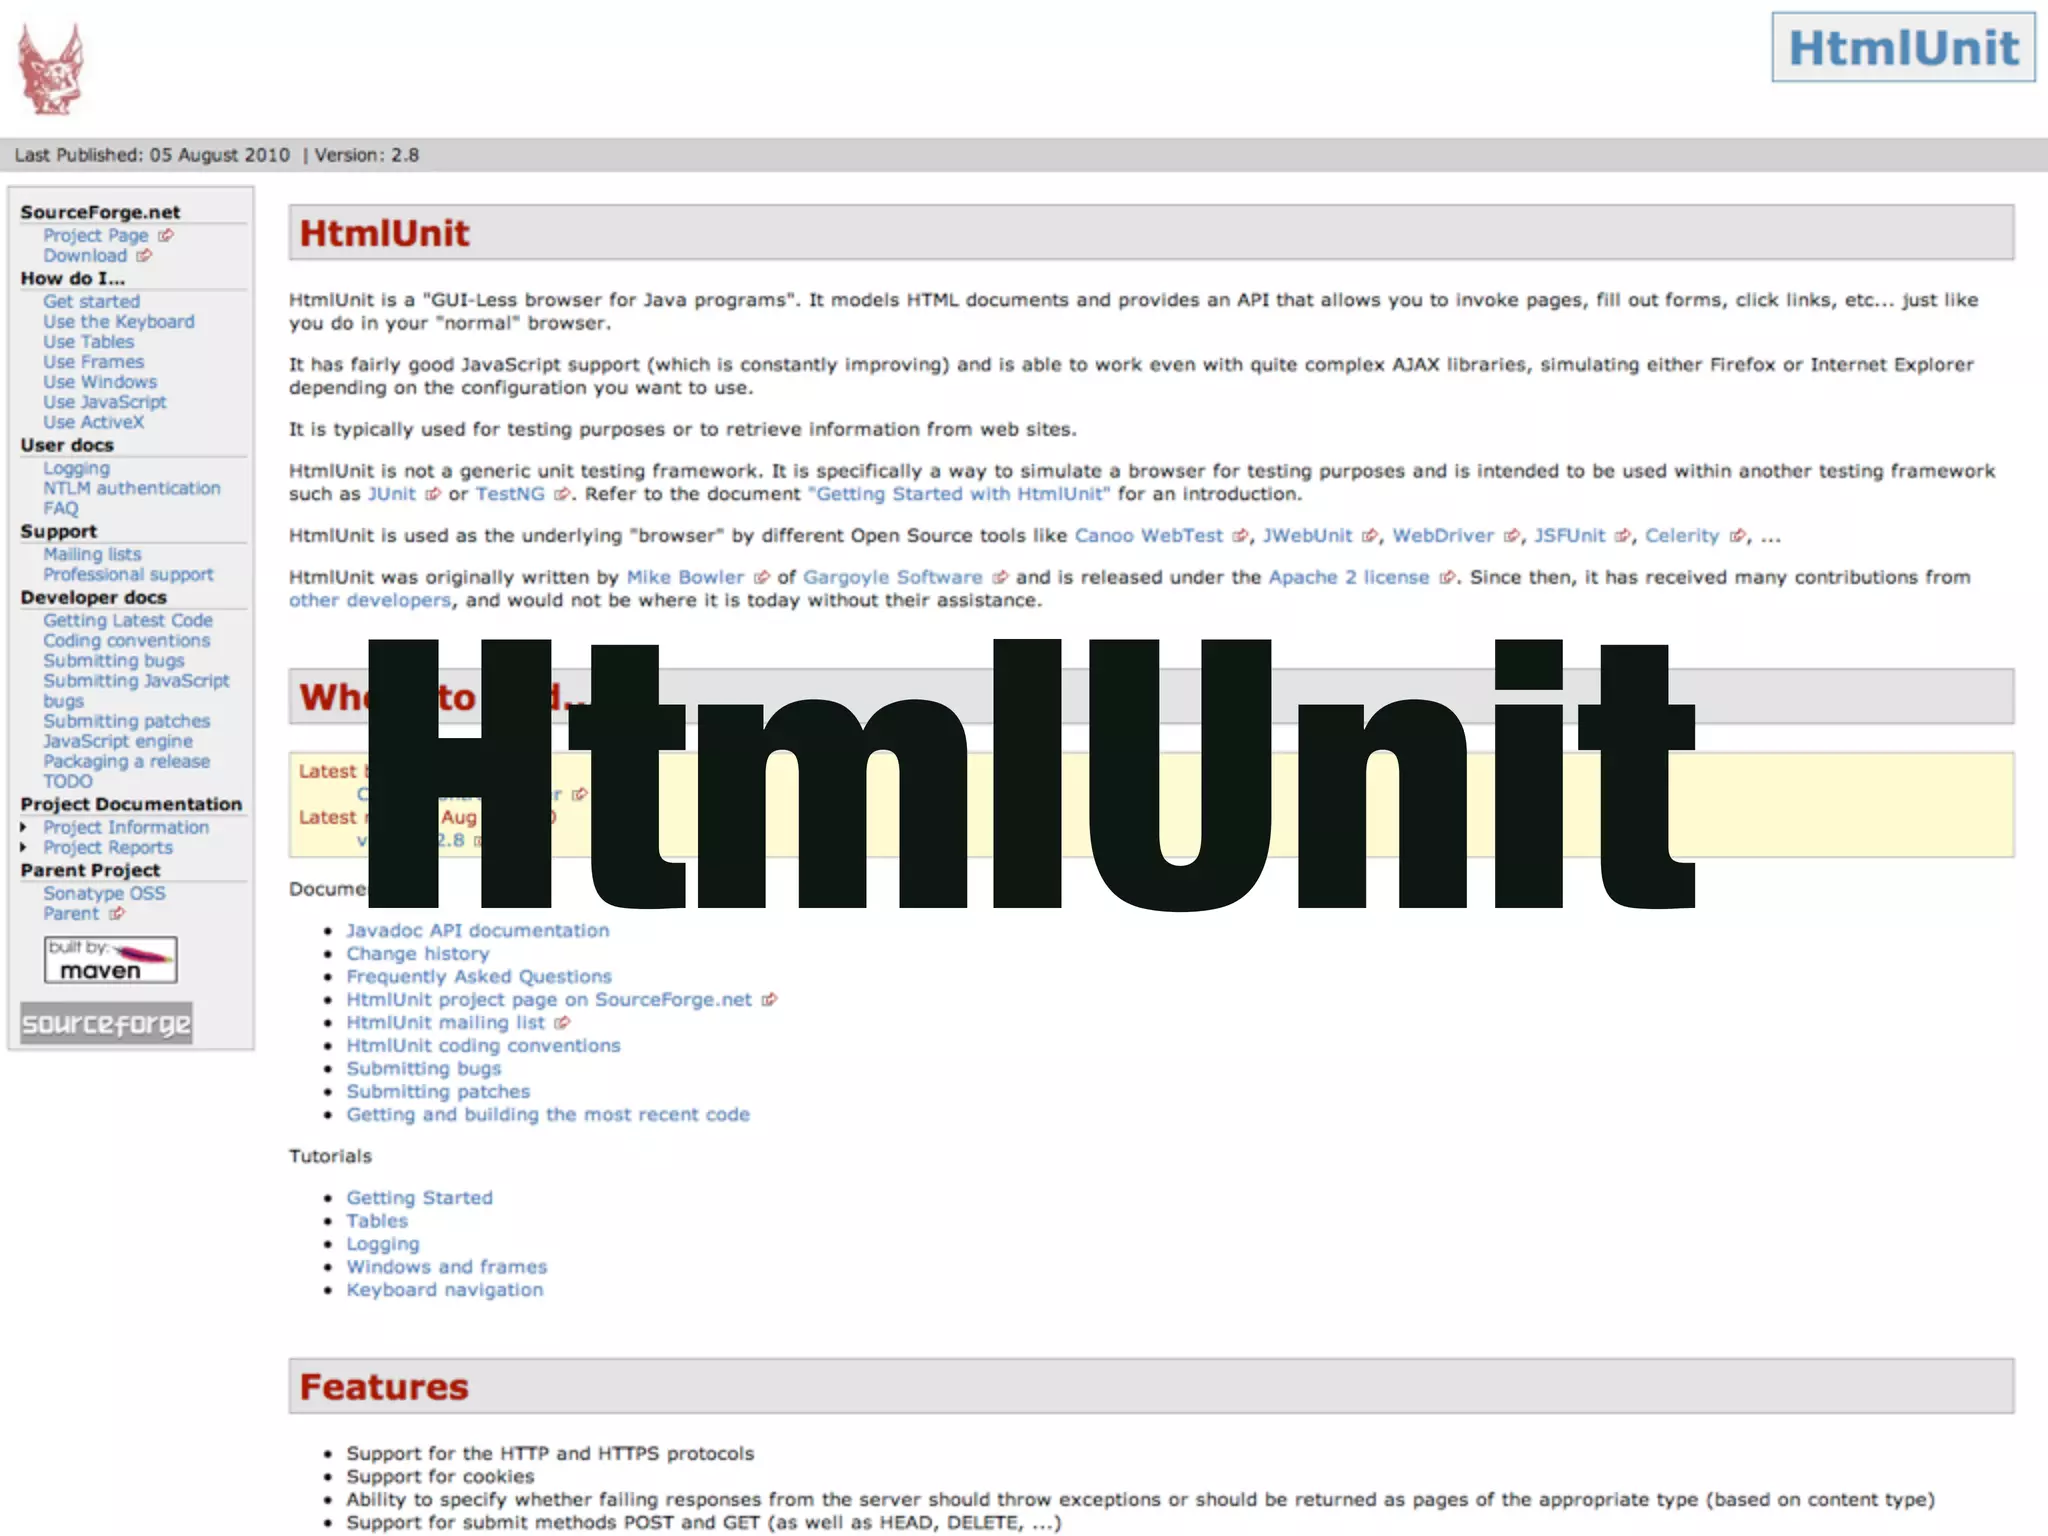Follow the Canoo WebTest link
The width and height of the screenshot is (2048, 1536).
tap(1149, 536)
